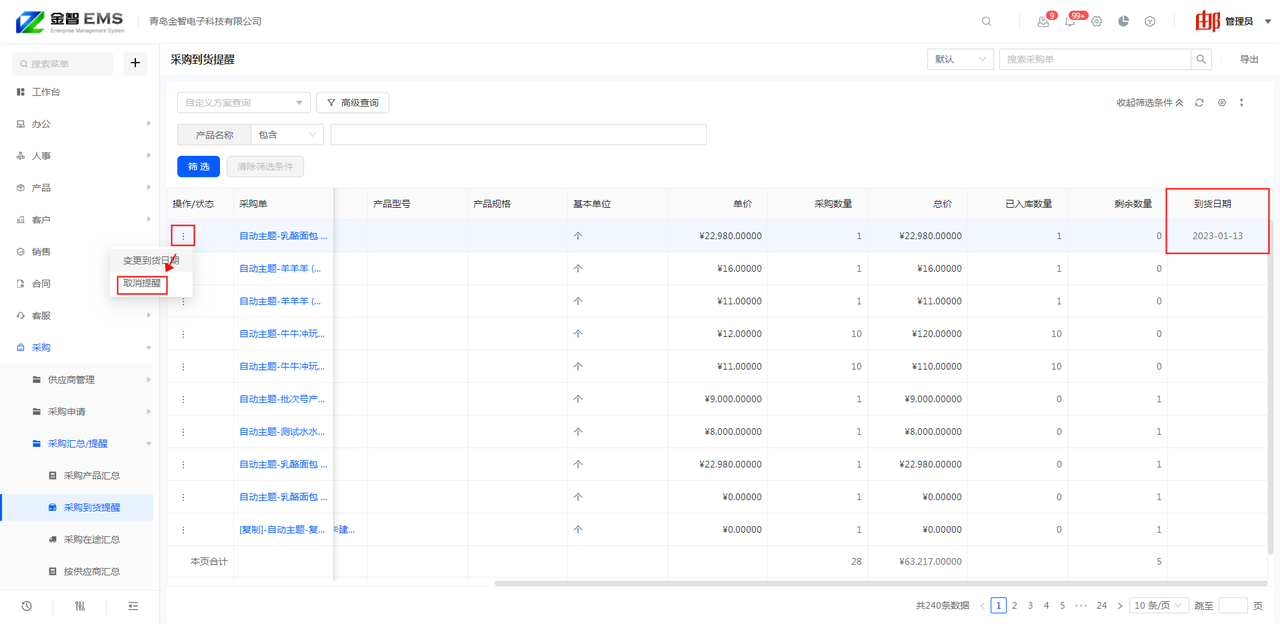The width and height of the screenshot is (1280, 624).
Task: Open the 自定义方案查询 dropdown
Action: [x=244, y=102]
